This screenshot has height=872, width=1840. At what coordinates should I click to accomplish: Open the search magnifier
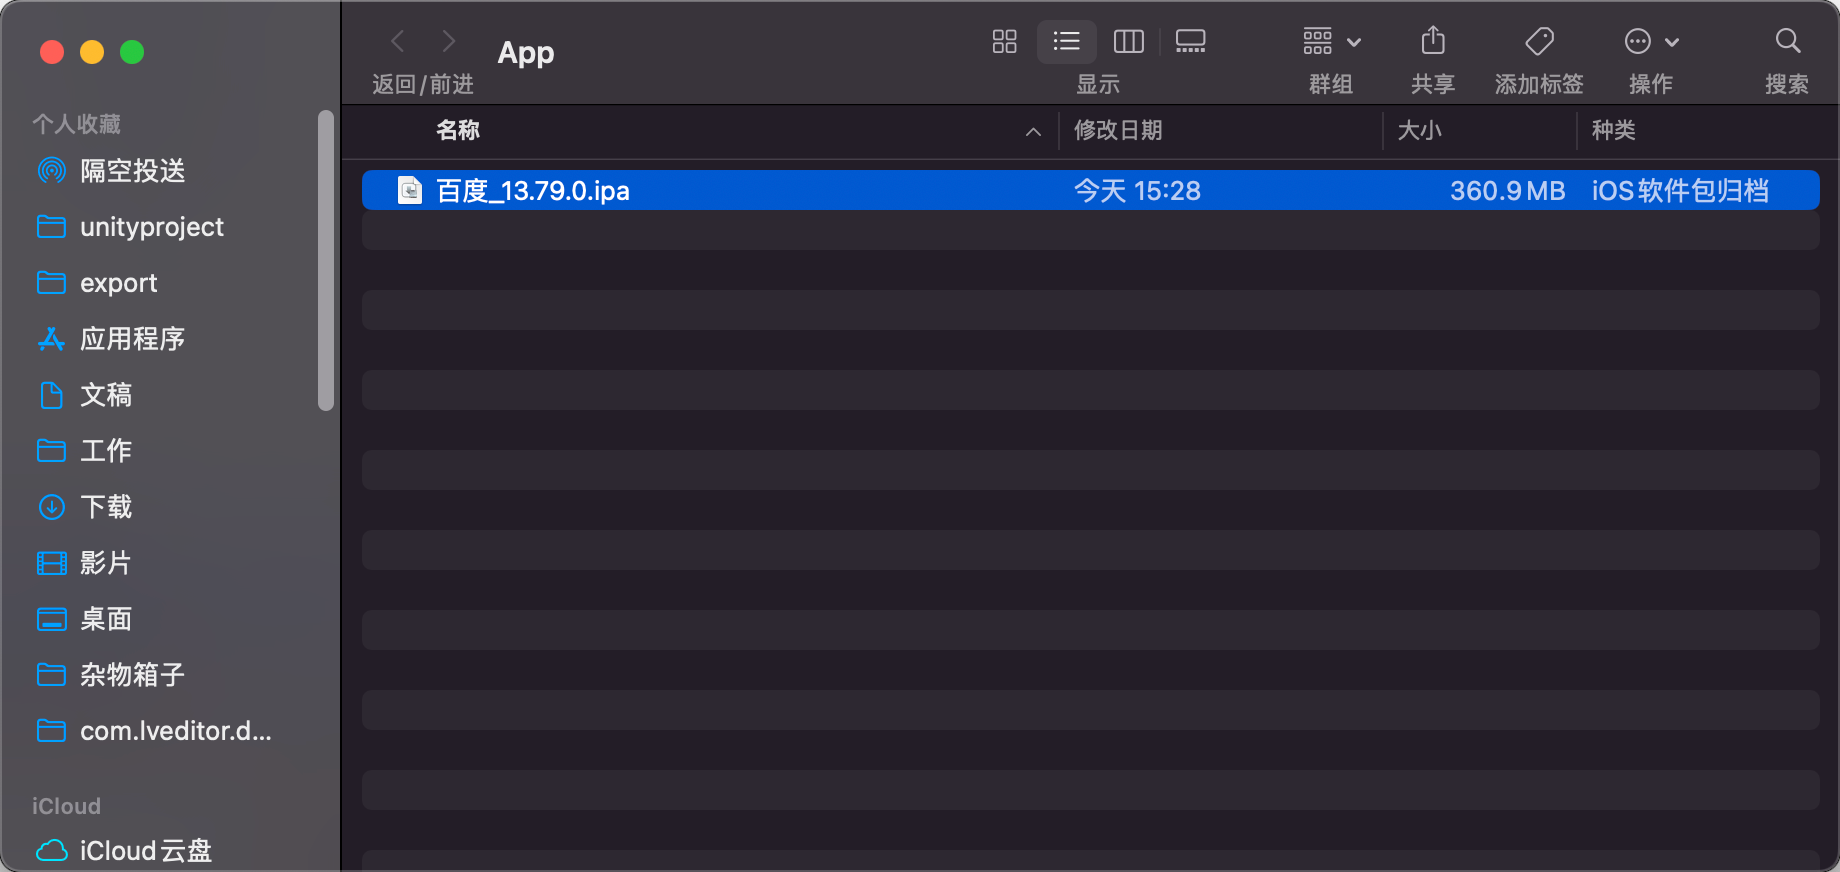(1787, 41)
